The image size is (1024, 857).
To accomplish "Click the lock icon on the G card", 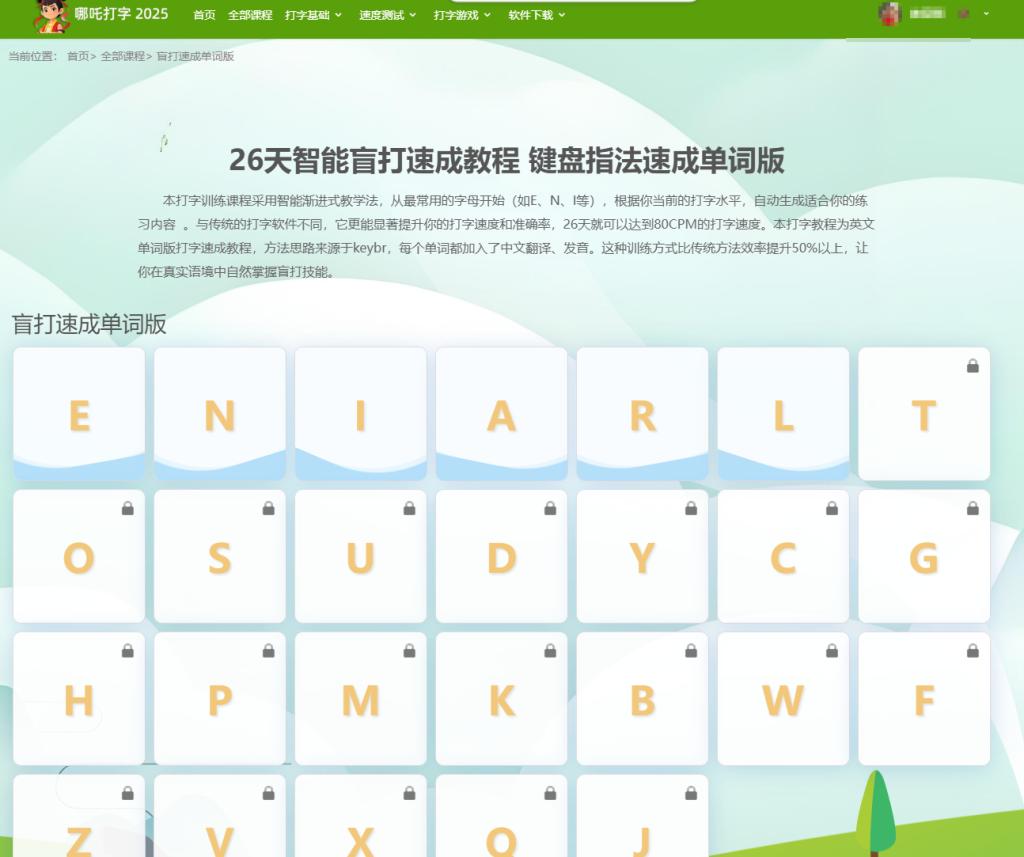I will [x=973, y=508].
